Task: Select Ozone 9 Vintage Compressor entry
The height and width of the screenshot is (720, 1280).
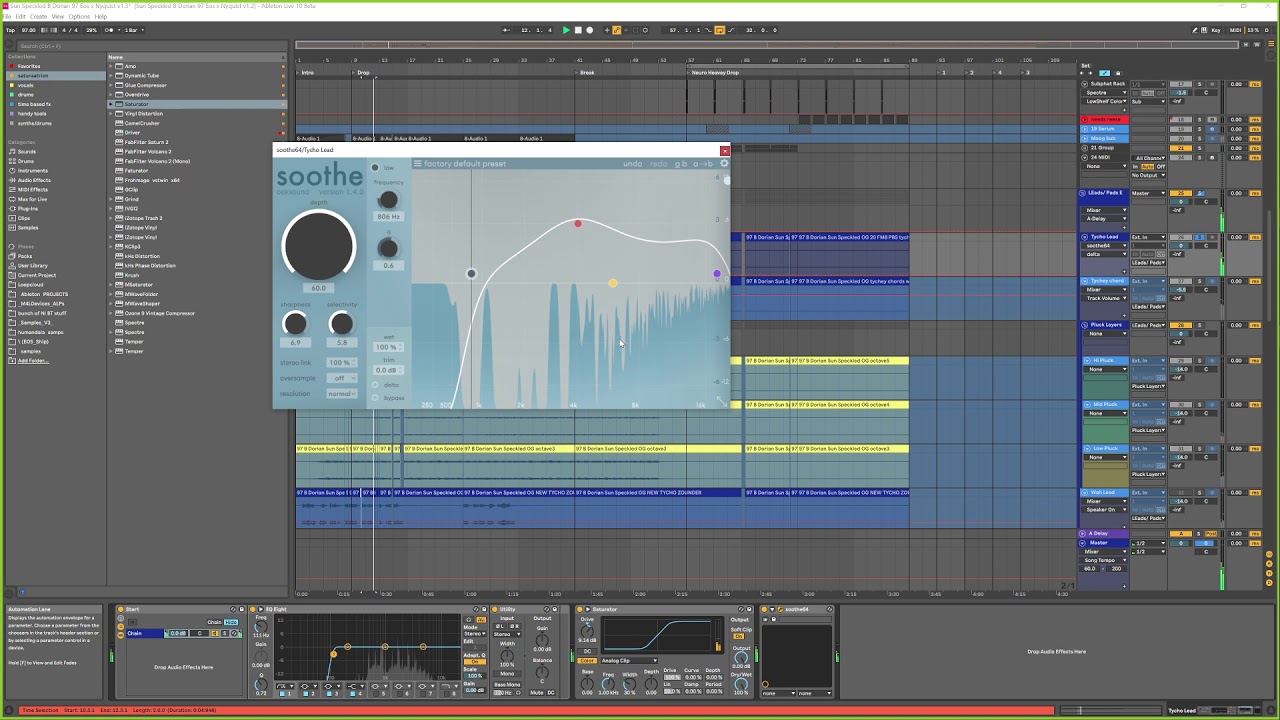Action: click(159, 313)
